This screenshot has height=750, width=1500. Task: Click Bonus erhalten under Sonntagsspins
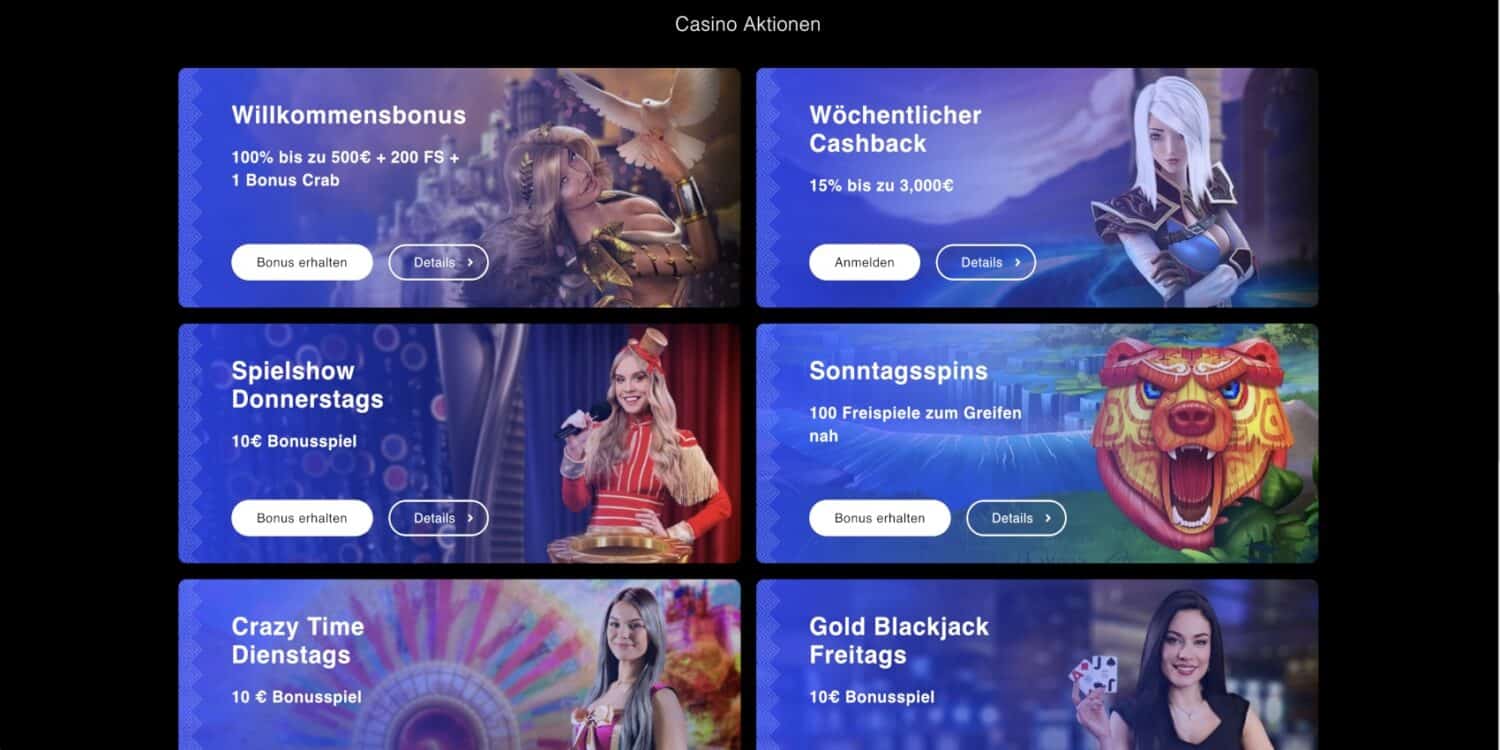coord(879,518)
